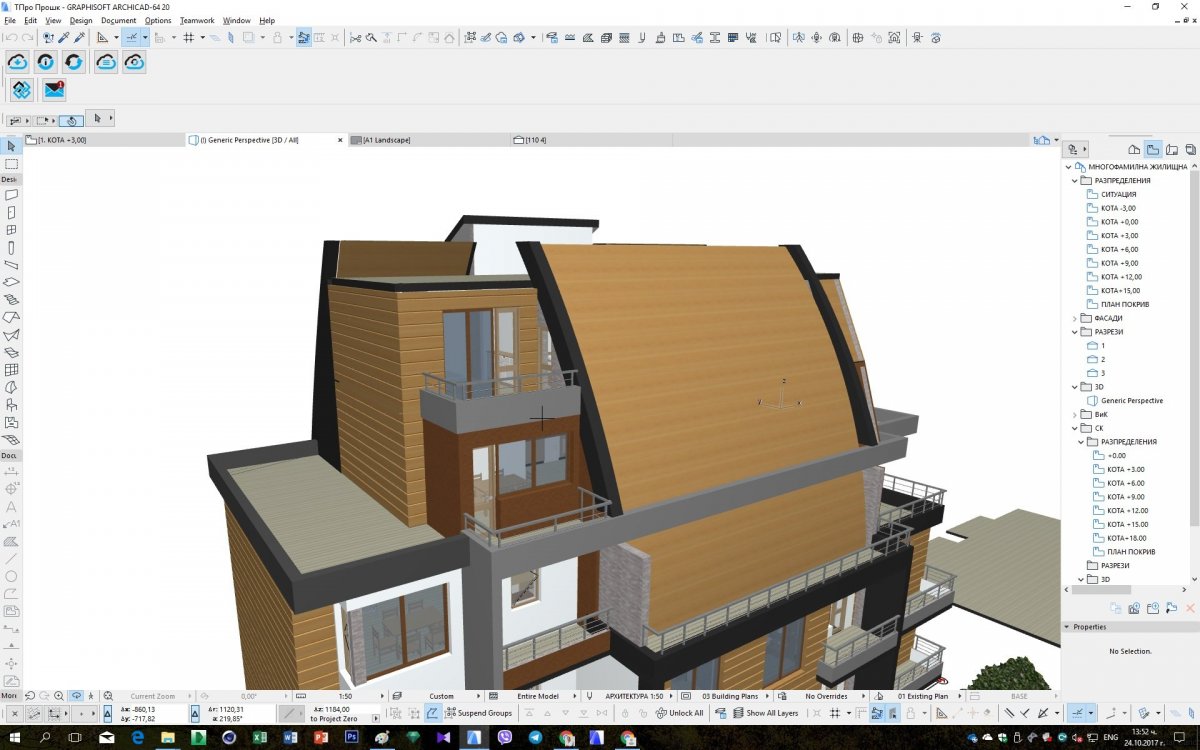Open the Teamwork menu
The width and height of the screenshot is (1200, 750).
[x=197, y=20]
